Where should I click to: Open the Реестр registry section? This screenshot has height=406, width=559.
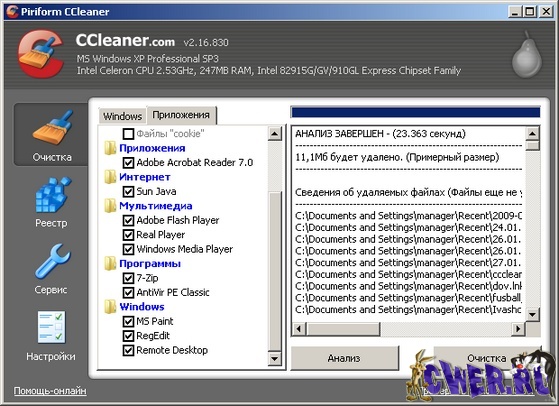point(52,202)
